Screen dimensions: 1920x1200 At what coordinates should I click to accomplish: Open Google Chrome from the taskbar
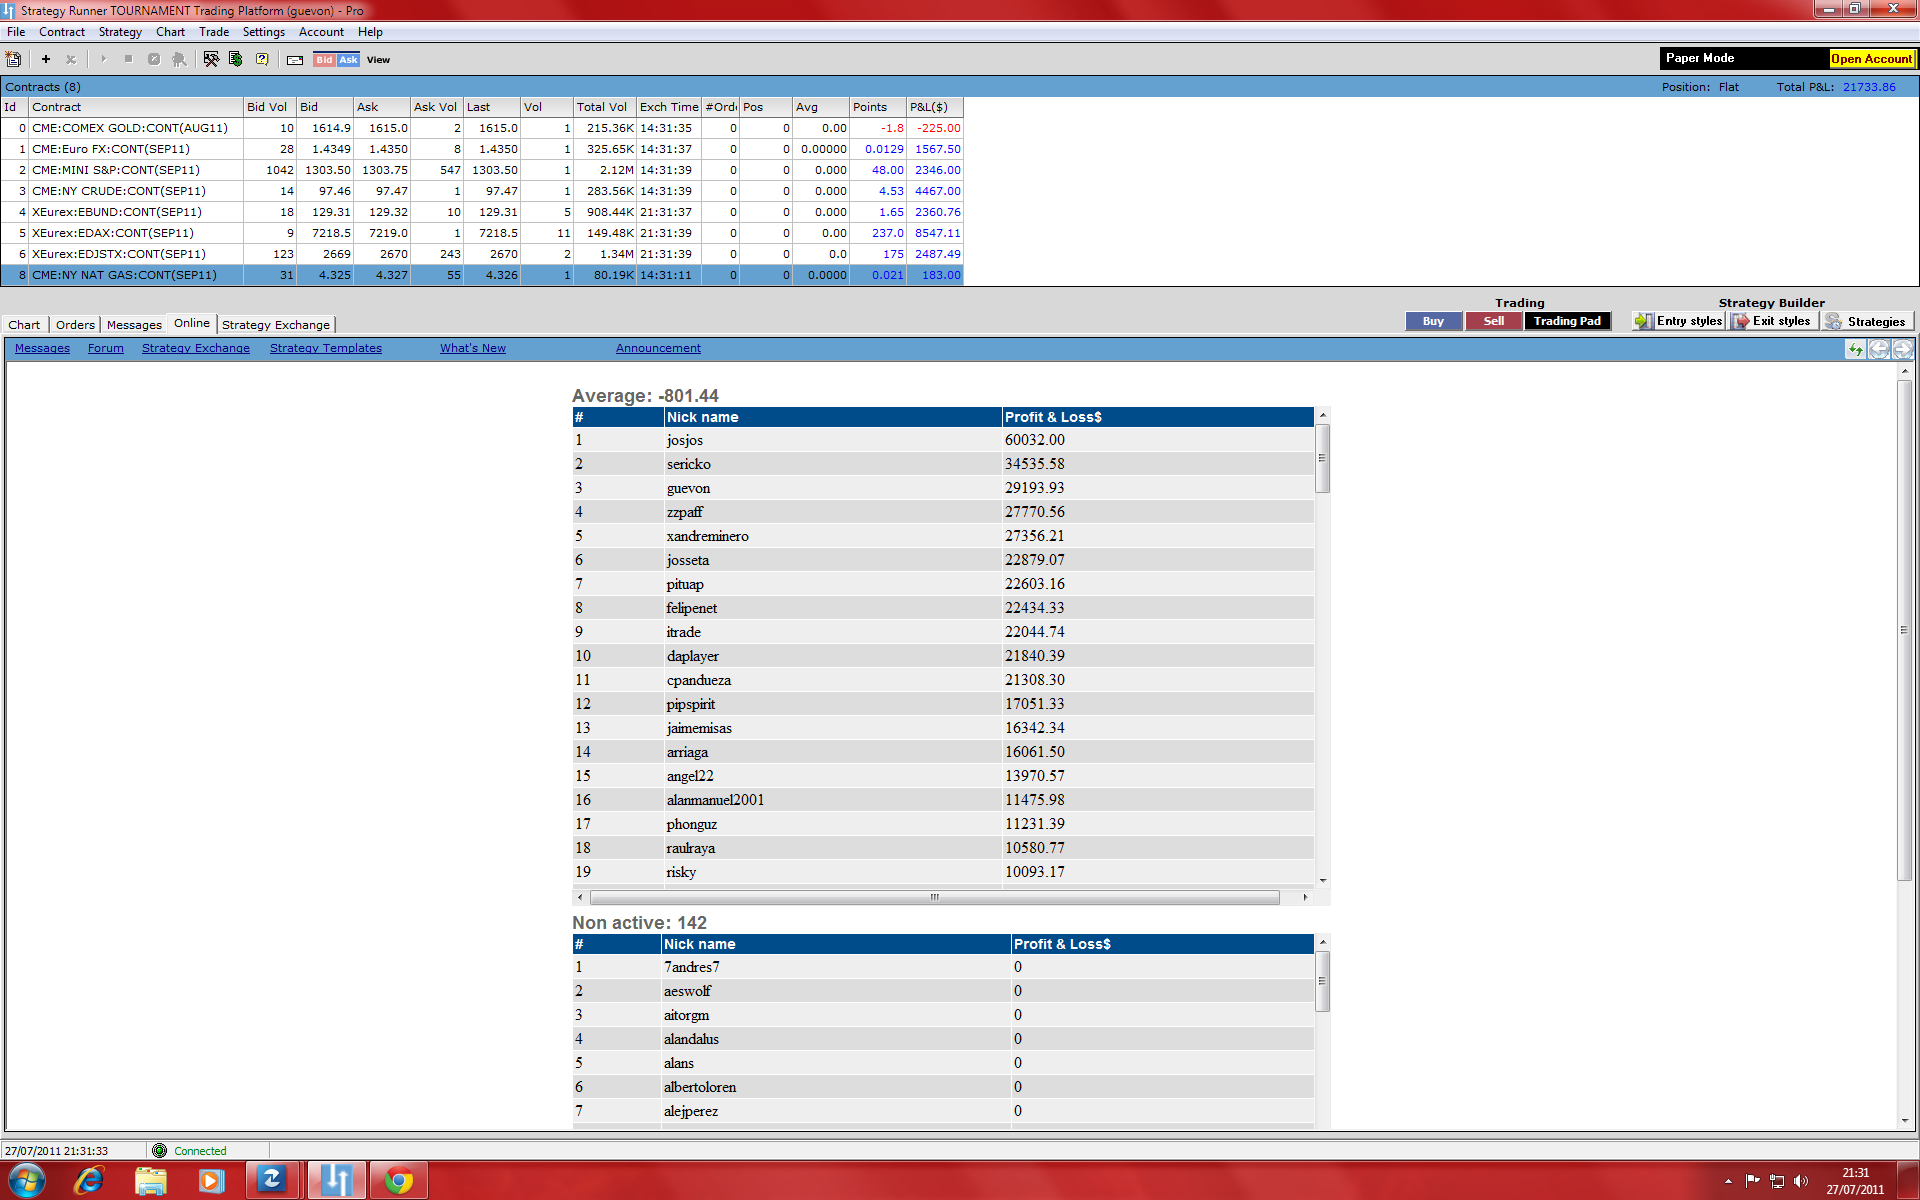399,1181
